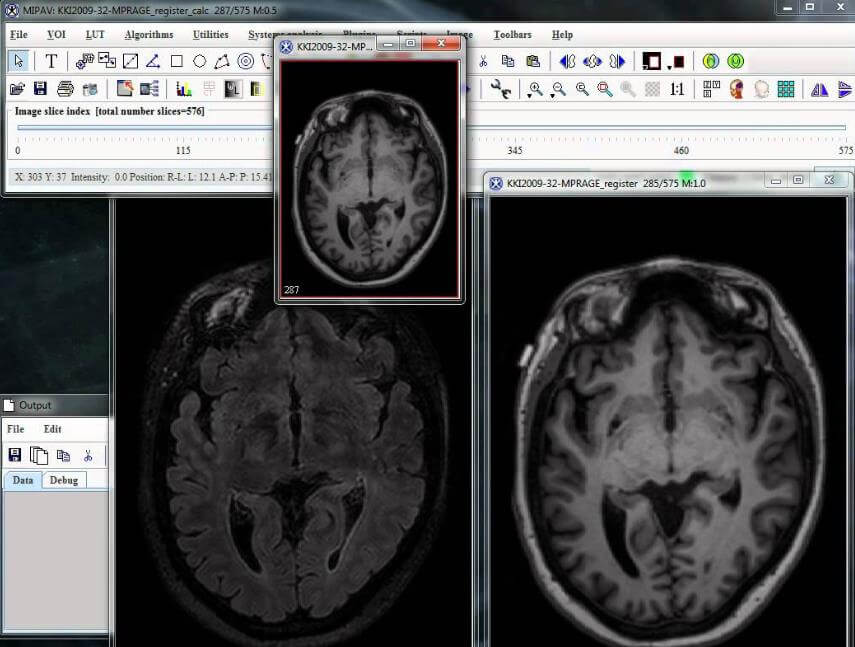Select the text annotation tool
Image resolution: width=855 pixels, height=647 pixels.
point(51,61)
